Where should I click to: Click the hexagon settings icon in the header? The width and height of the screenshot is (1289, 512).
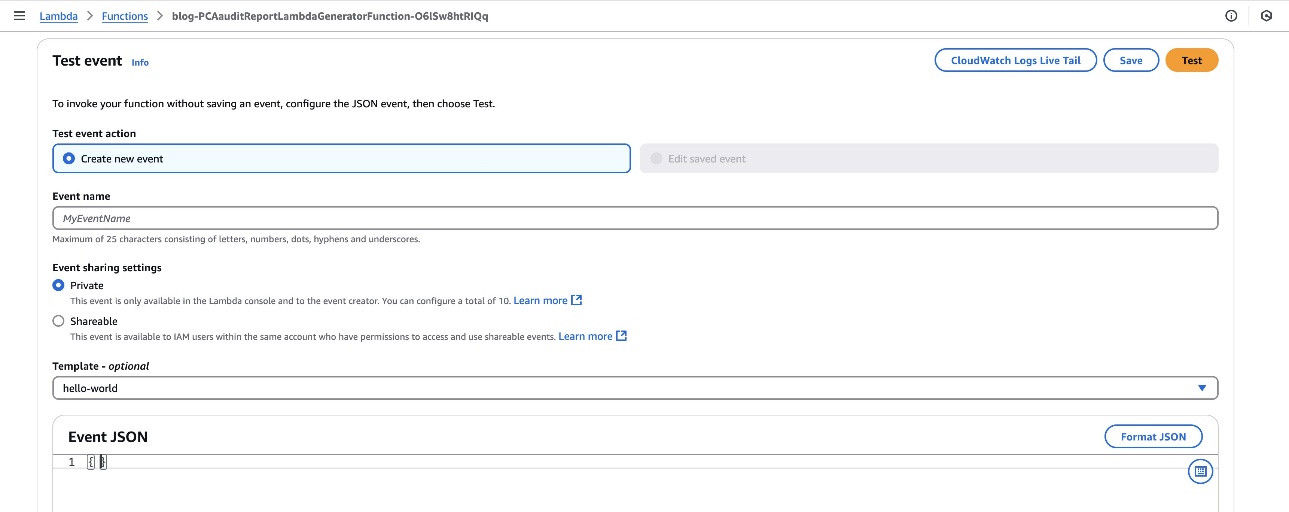(1266, 16)
